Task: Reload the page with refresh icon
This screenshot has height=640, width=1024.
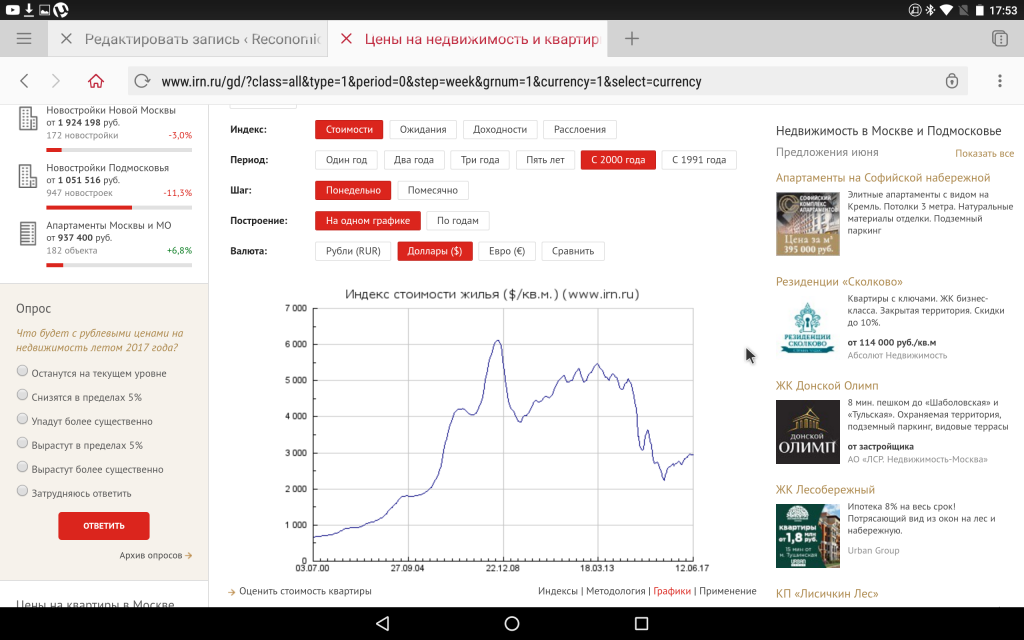Action: (x=142, y=81)
